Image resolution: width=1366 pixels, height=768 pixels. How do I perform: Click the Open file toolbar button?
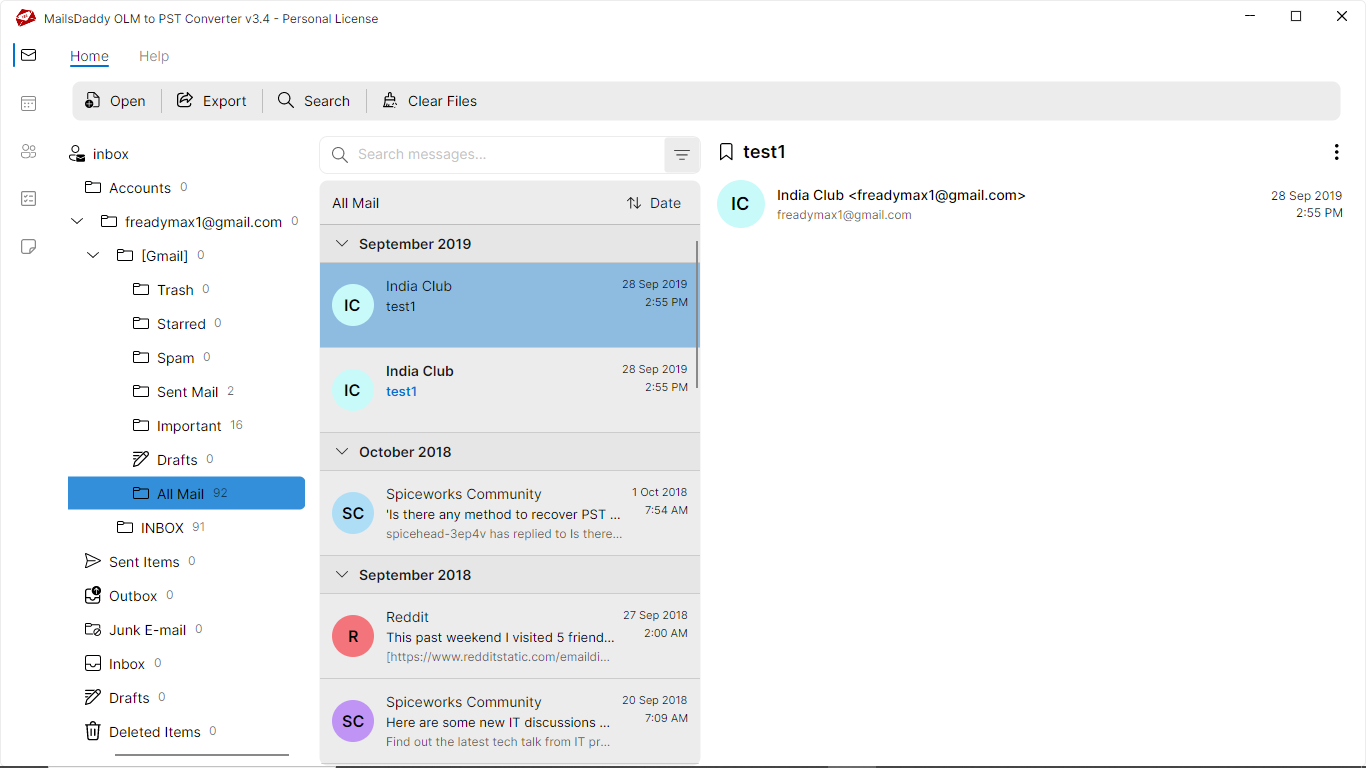coord(115,101)
